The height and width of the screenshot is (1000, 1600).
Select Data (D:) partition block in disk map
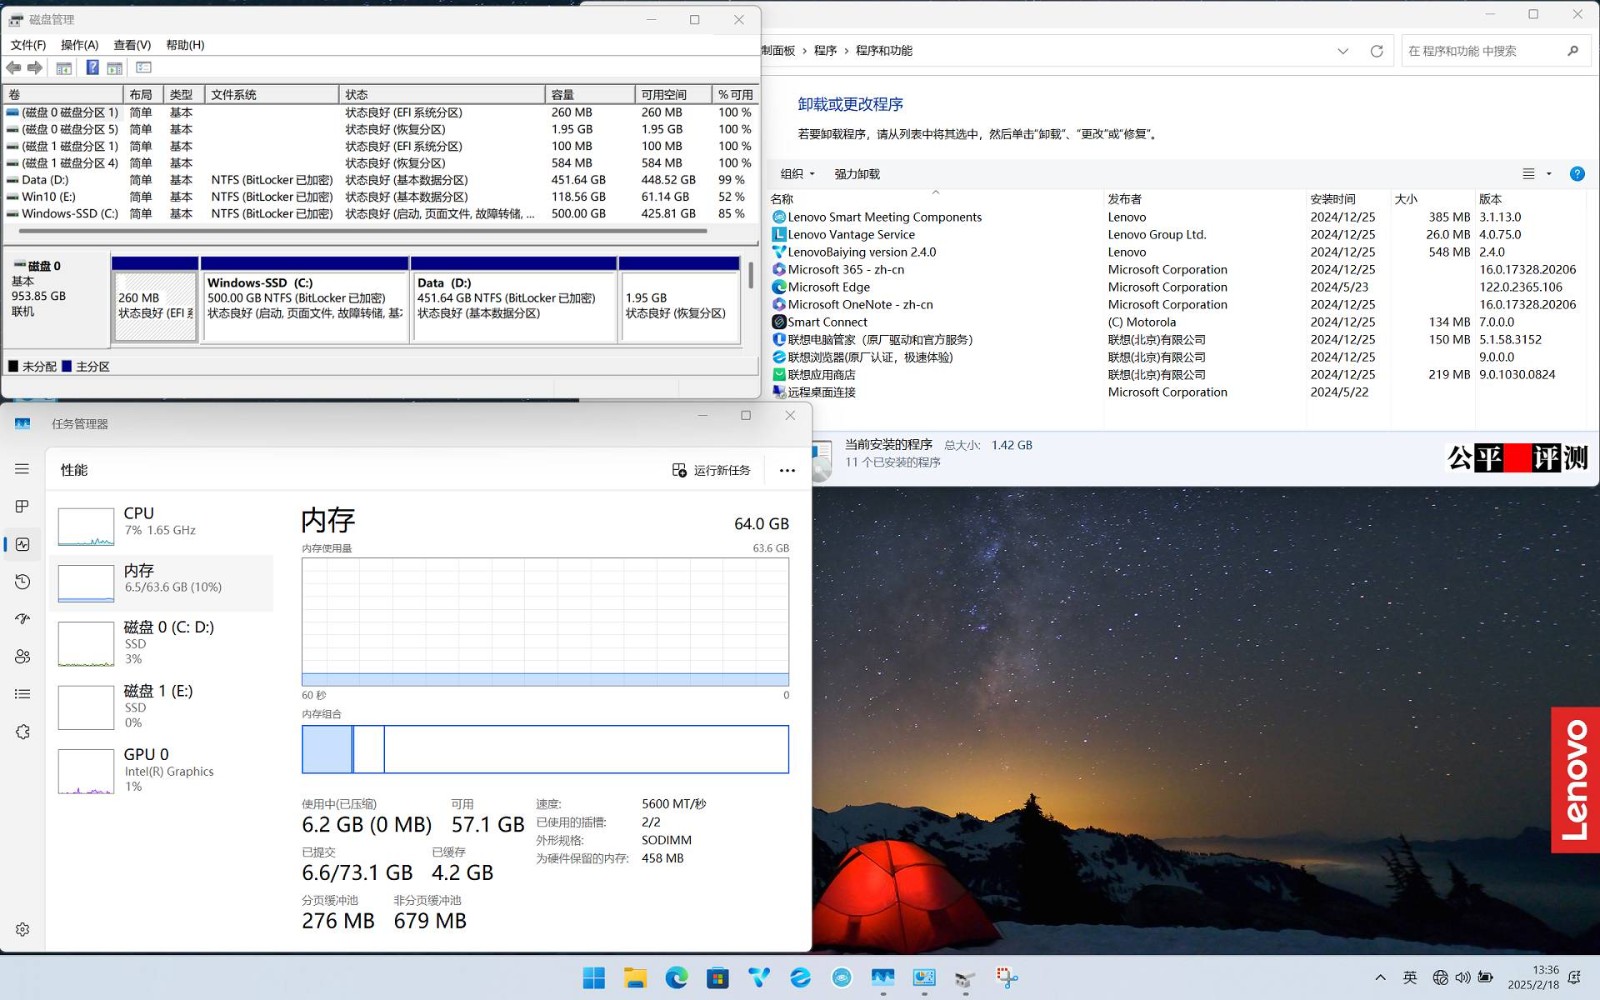point(514,299)
